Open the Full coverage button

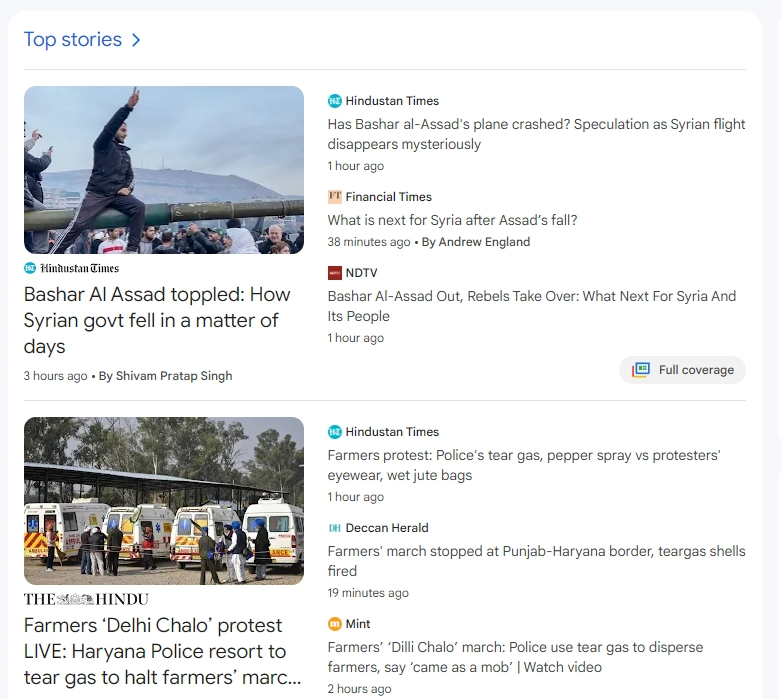[682, 370]
